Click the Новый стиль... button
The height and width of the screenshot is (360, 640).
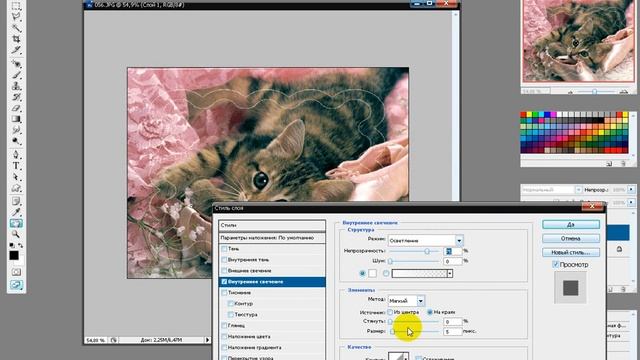point(571,252)
